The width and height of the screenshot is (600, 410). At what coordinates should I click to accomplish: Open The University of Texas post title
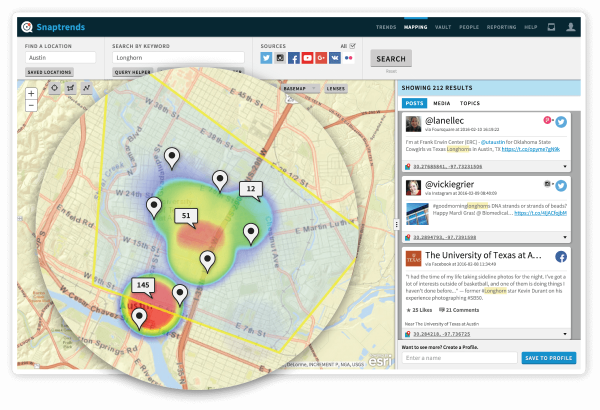coord(483,255)
